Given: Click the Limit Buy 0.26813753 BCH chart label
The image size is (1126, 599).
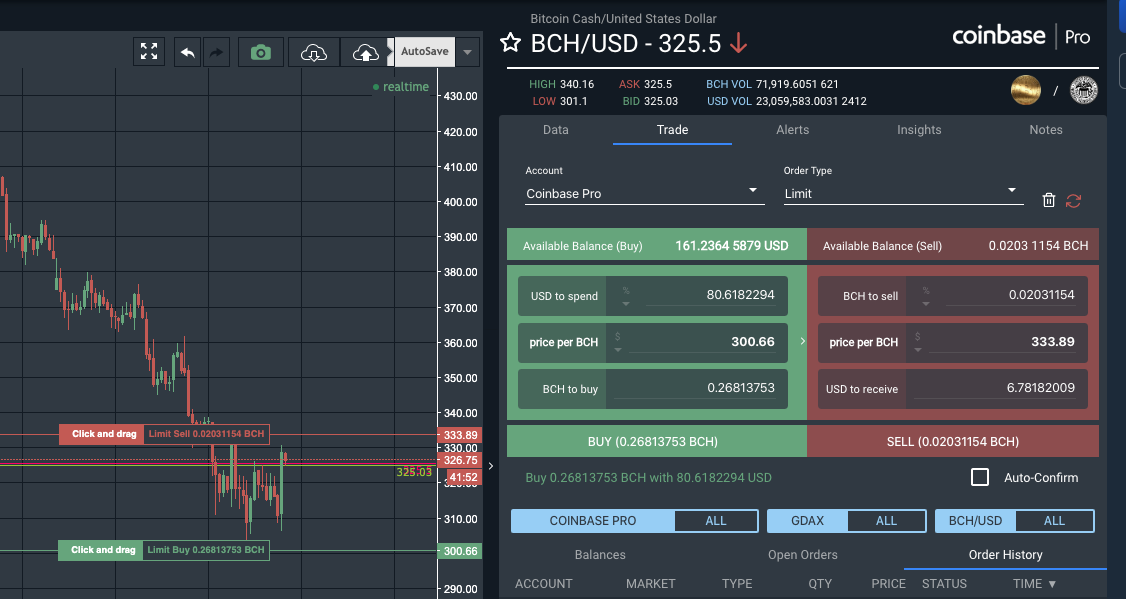Looking at the screenshot, I should [205, 550].
